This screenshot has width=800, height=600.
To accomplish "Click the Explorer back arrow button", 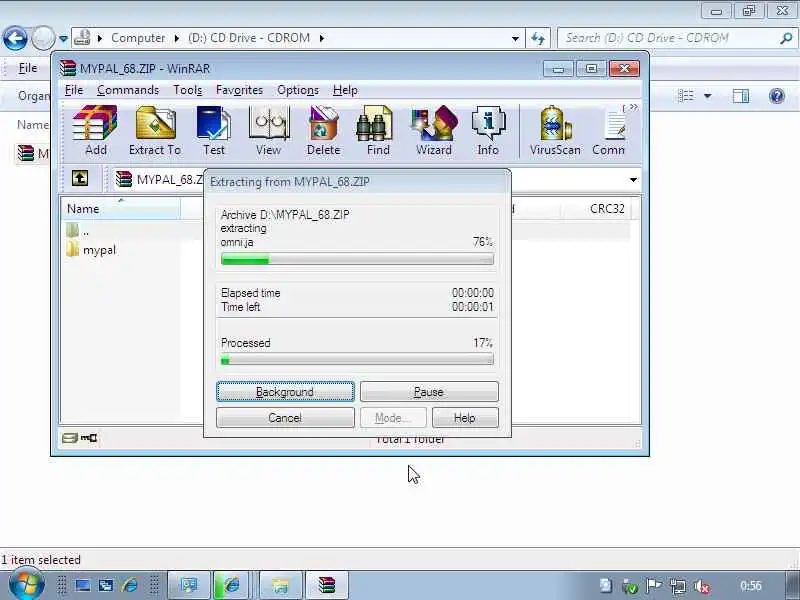I will click(x=15, y=38).
